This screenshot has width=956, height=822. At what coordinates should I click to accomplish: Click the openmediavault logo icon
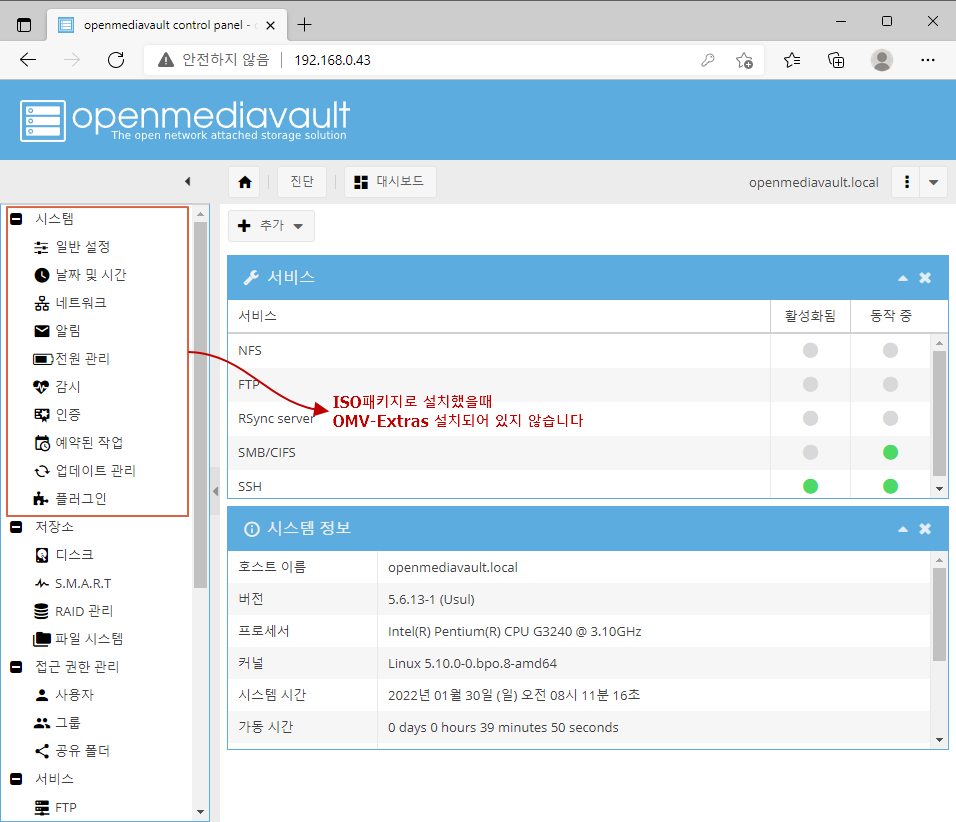pyautogui.click(x=43, y=121)
